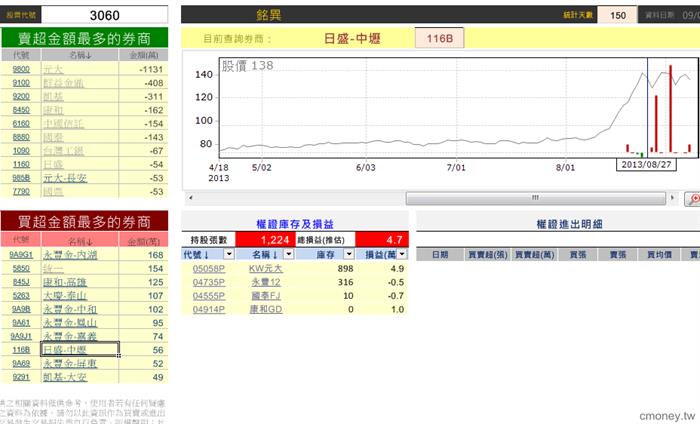This screenshot has height=424, width=700.
Task: Click holdings count cell showing 1,224
Action: [x=266, y=240]
